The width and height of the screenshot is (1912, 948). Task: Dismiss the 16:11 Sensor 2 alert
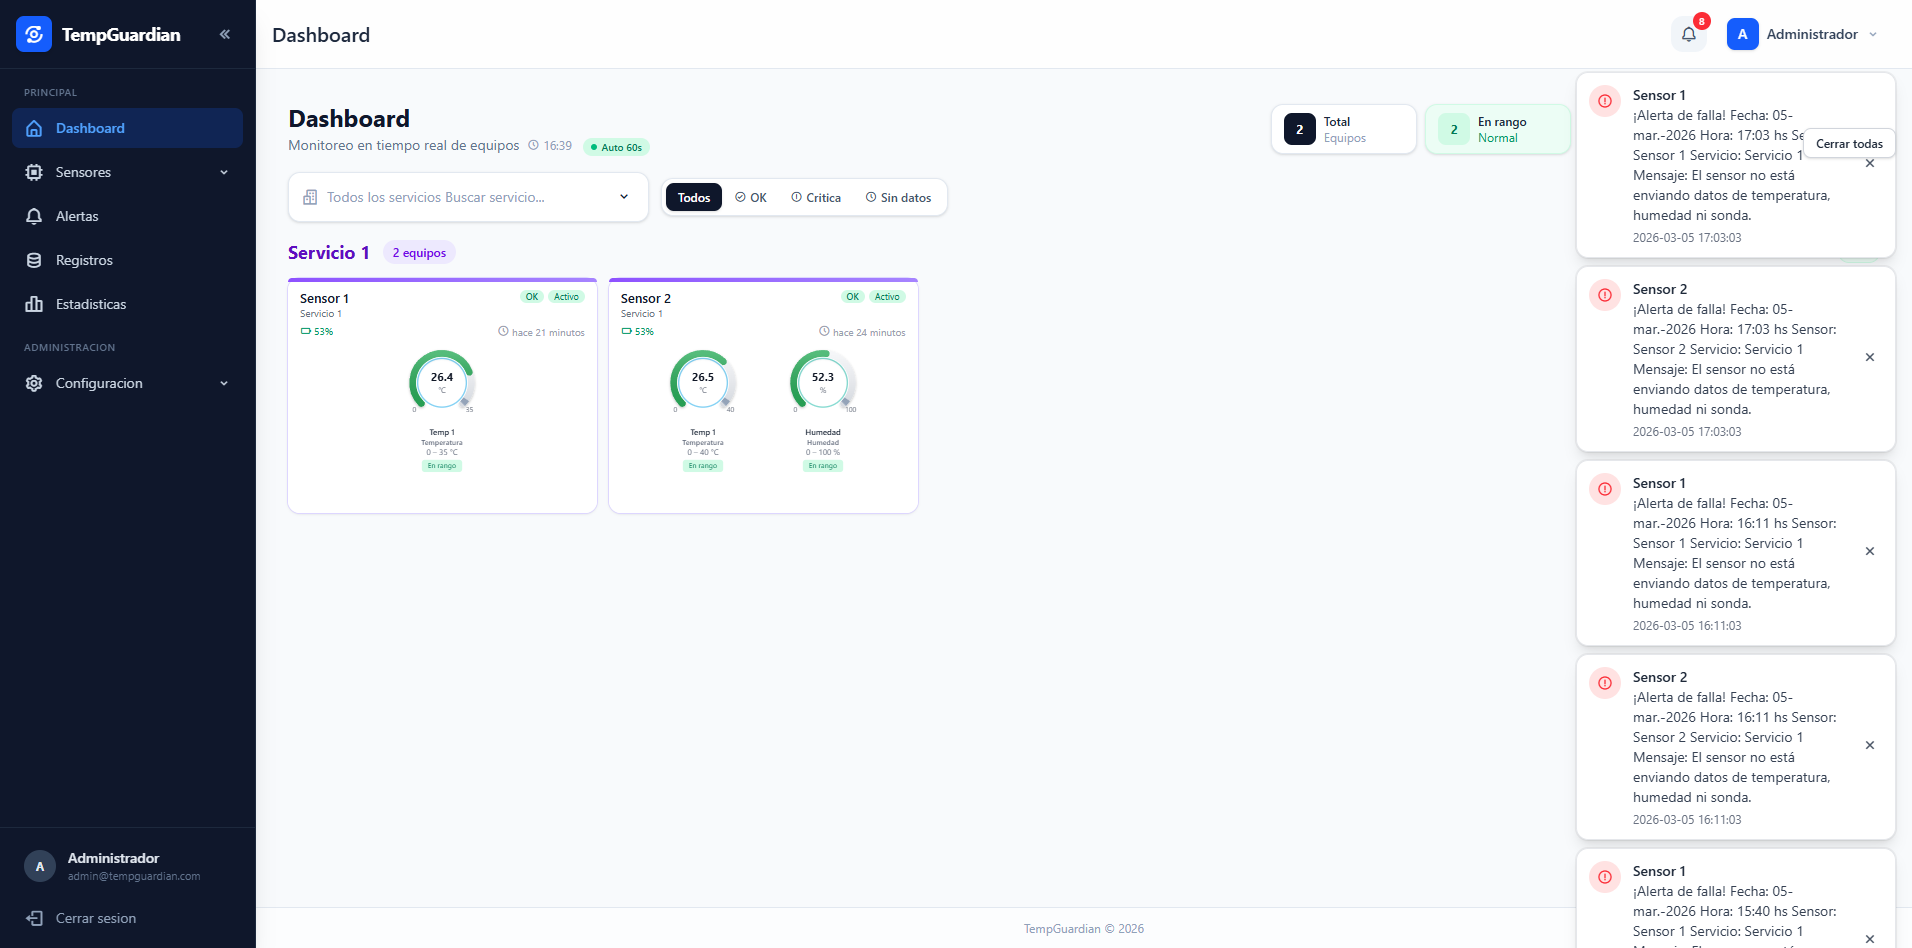1870,745
